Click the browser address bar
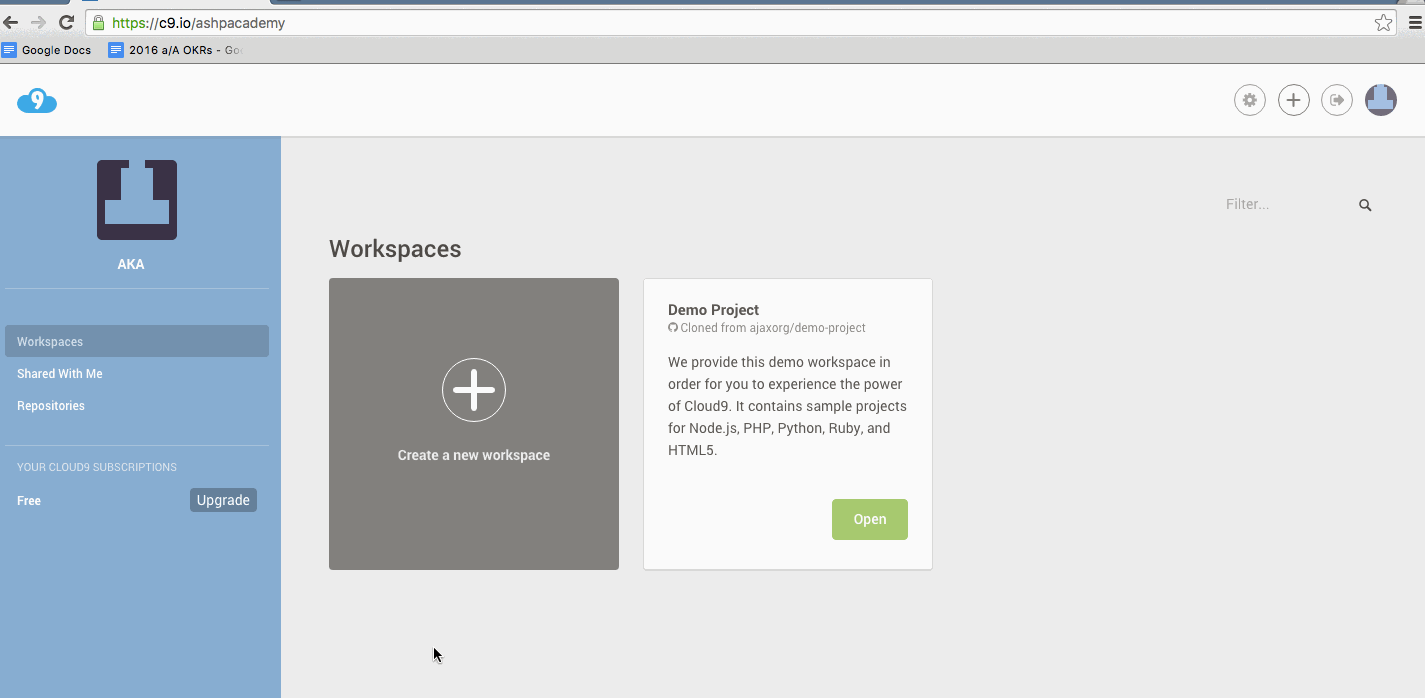This screenshot has width=1425, height=698. [700, 23]
